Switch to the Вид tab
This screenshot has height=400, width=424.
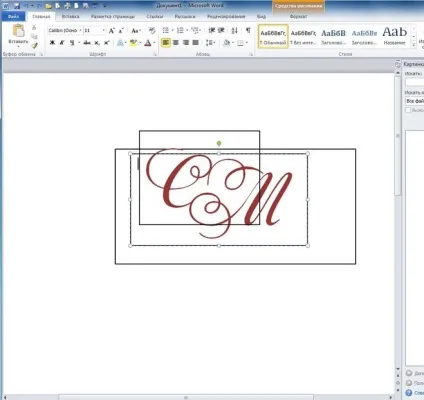tap(261, 16)
